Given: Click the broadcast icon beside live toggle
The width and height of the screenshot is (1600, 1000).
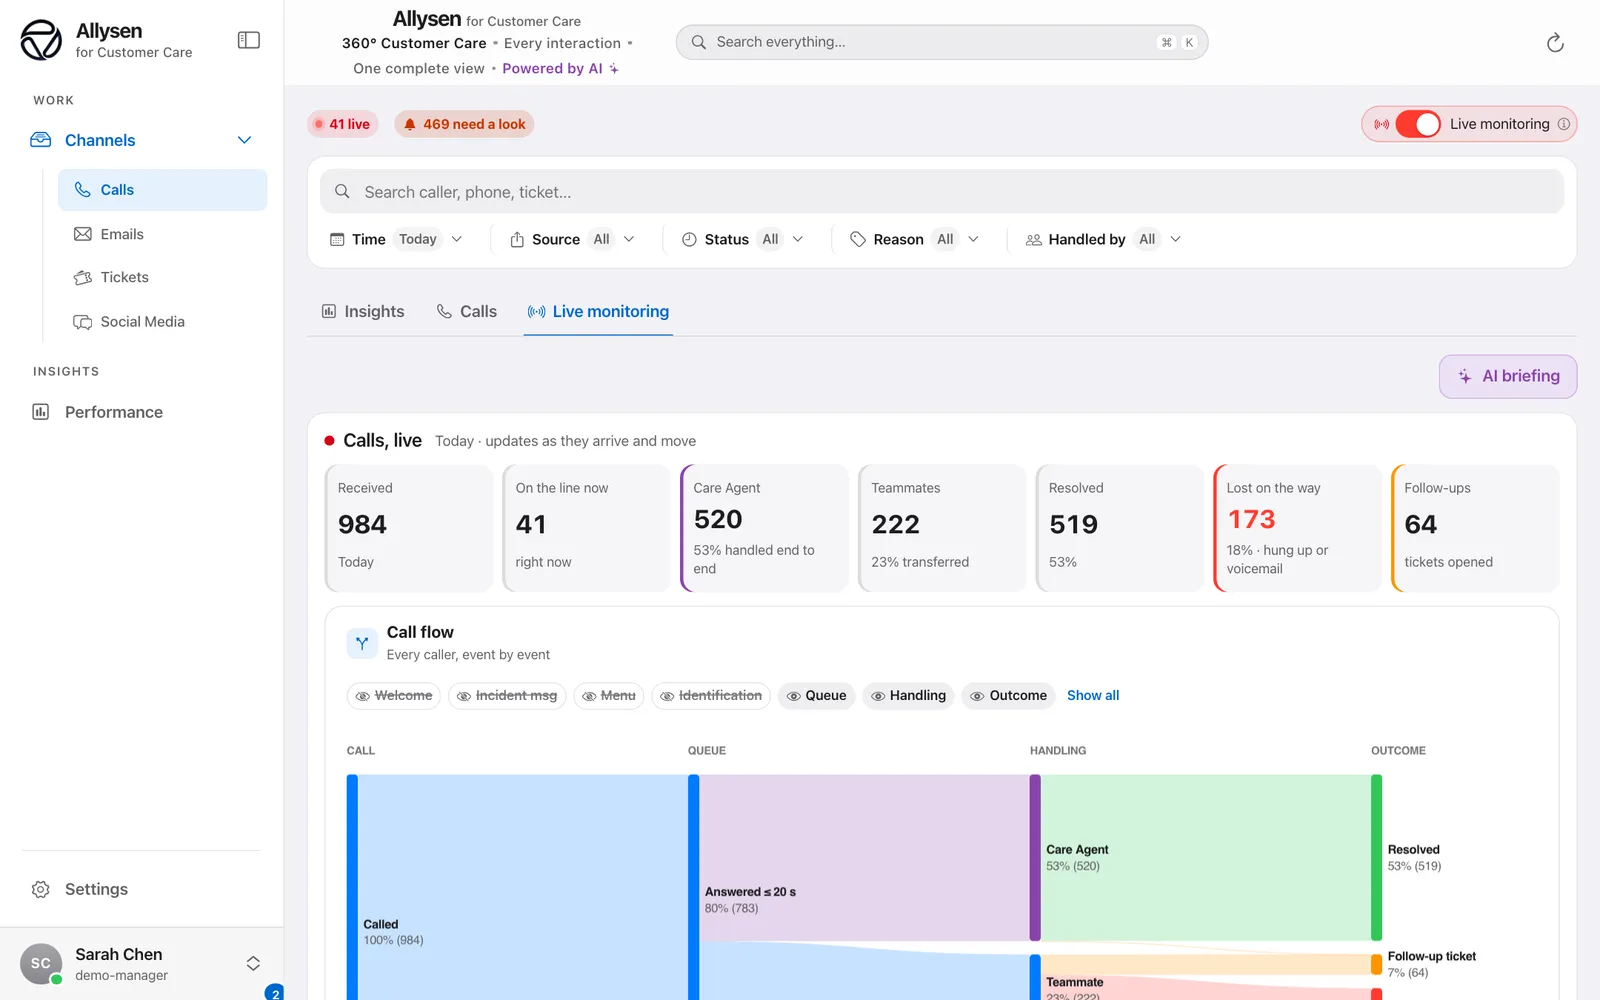Looking at the screenshot, I should (1381, 124).
